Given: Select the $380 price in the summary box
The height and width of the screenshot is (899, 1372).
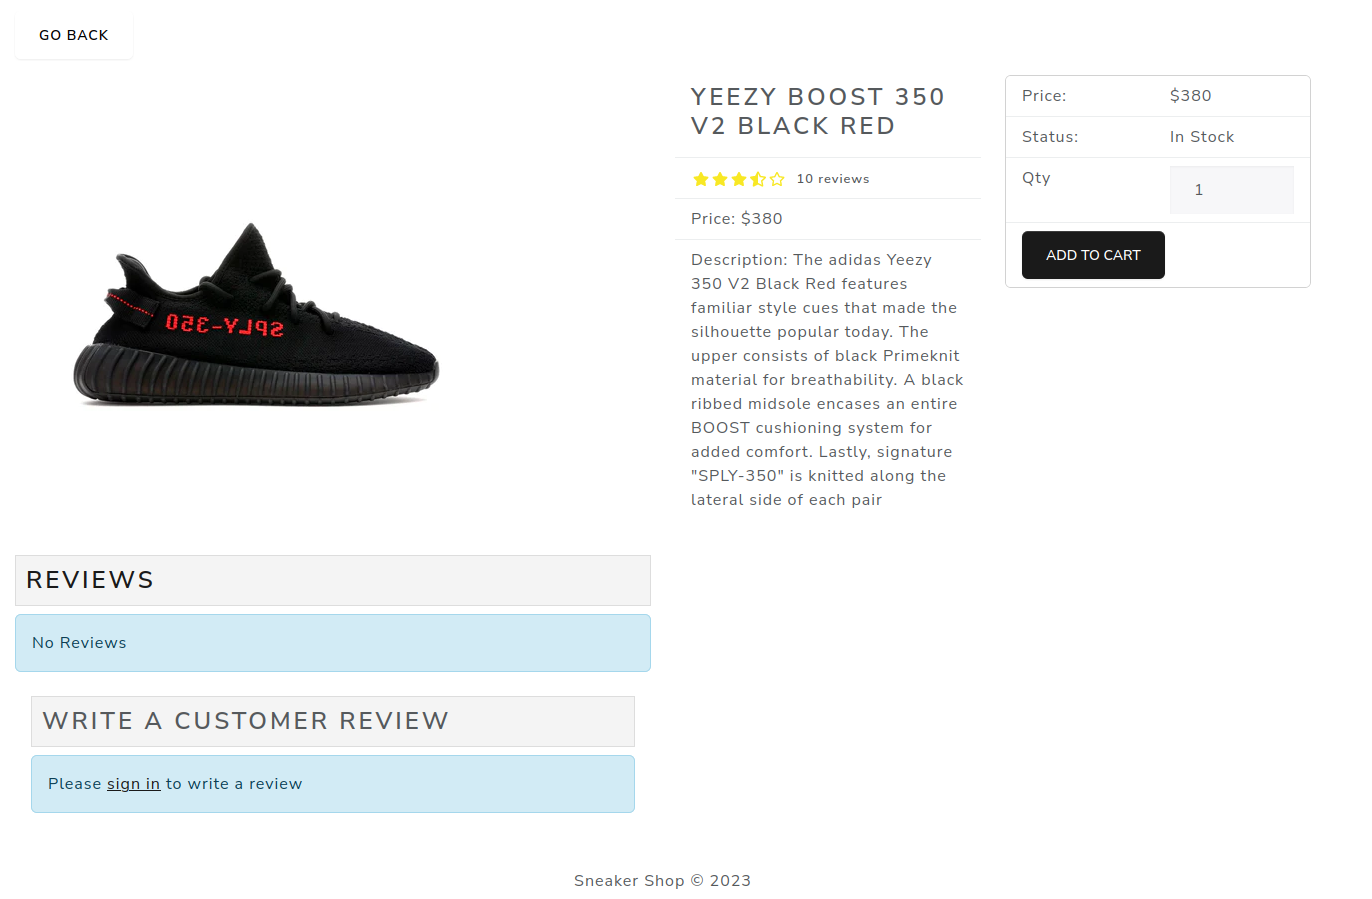Looking at the screenshot, I should [1189, 95].
